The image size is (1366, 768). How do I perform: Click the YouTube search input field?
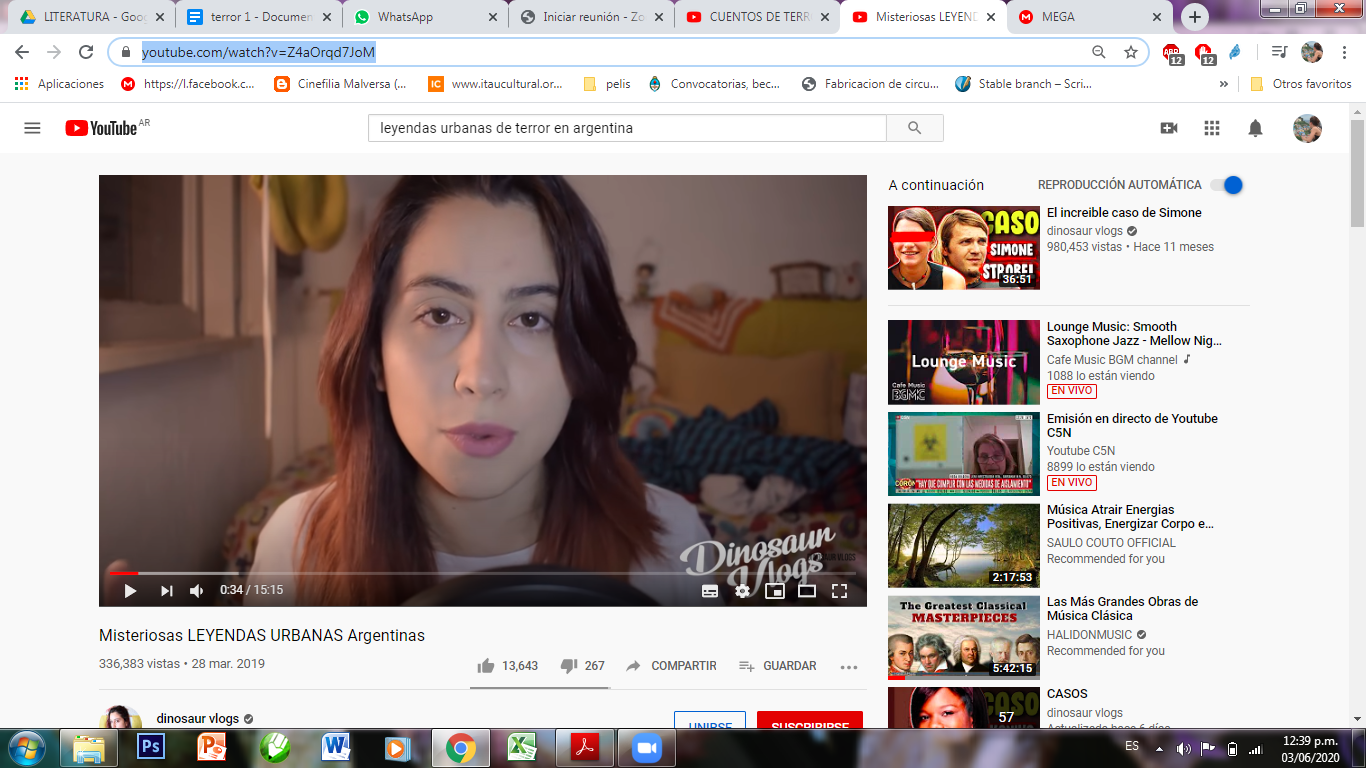tap(627, 128)
